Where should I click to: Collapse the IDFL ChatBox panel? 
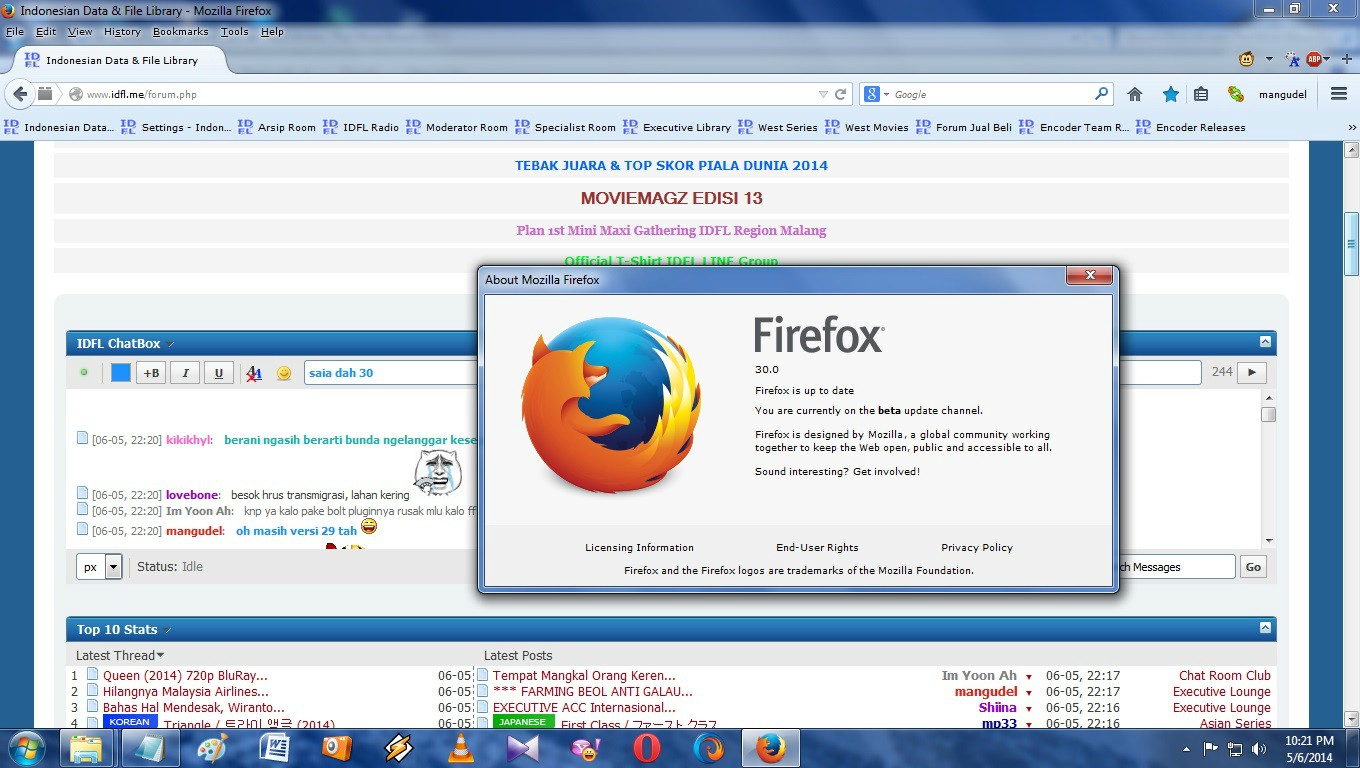(1265, 342)
